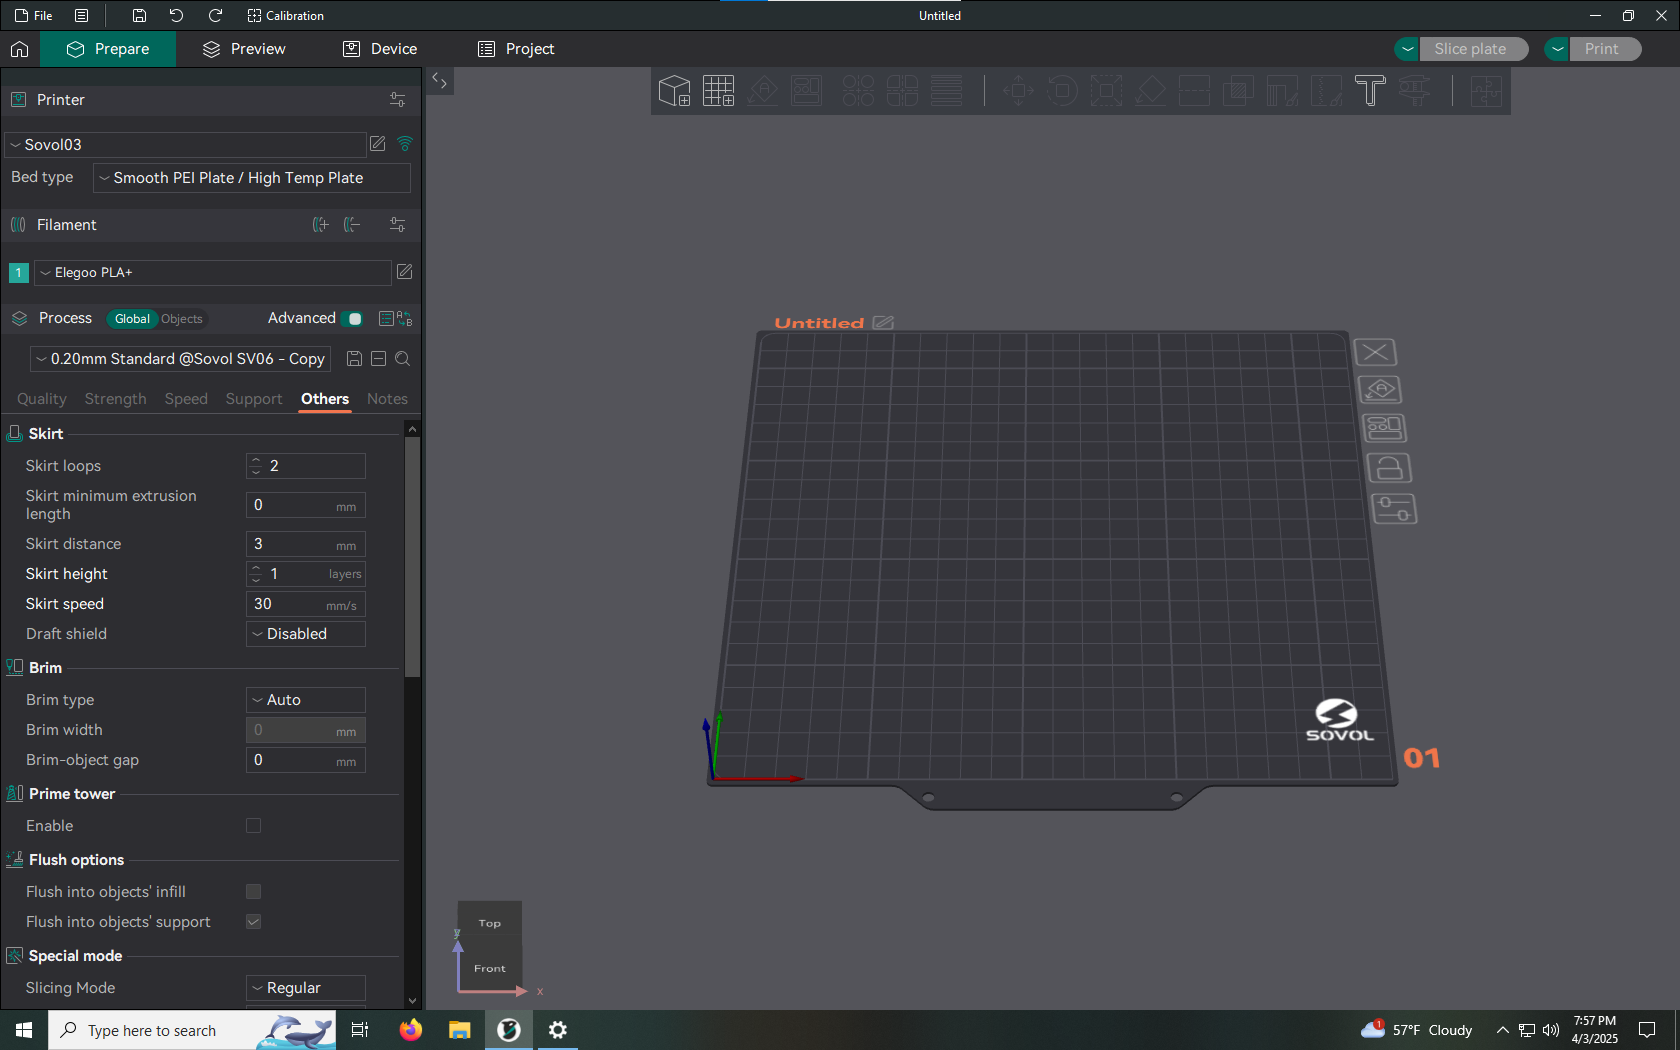Viewport: 1680px width, 1050px height.
Task: Click the printer Wi-Fi connection icon
Action: [405, 144]
